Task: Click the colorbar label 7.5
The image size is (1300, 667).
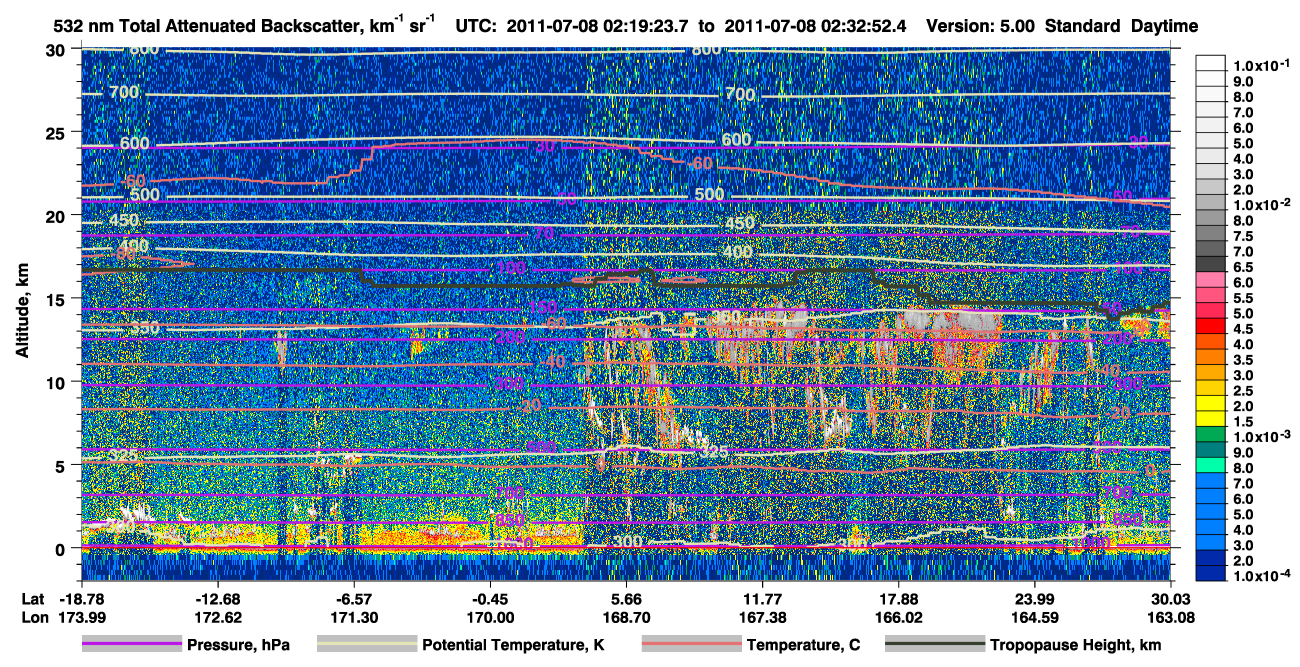Action: point(1242,235)
